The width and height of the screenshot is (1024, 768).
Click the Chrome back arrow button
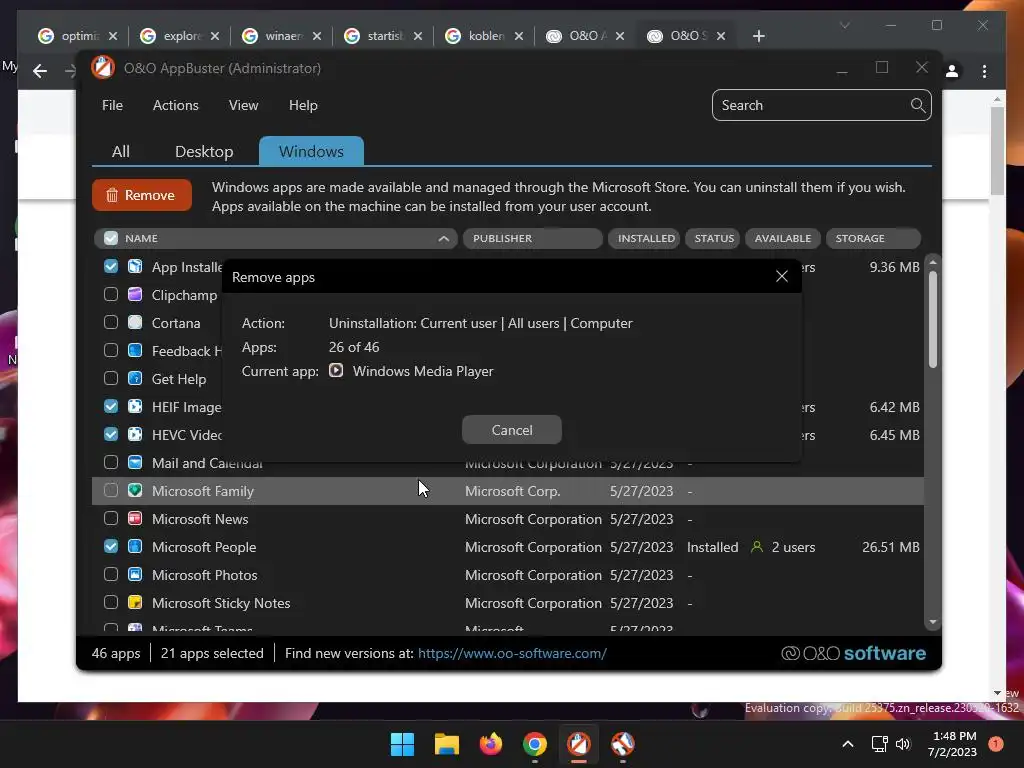pyautogui.click(x=40, y=71)
